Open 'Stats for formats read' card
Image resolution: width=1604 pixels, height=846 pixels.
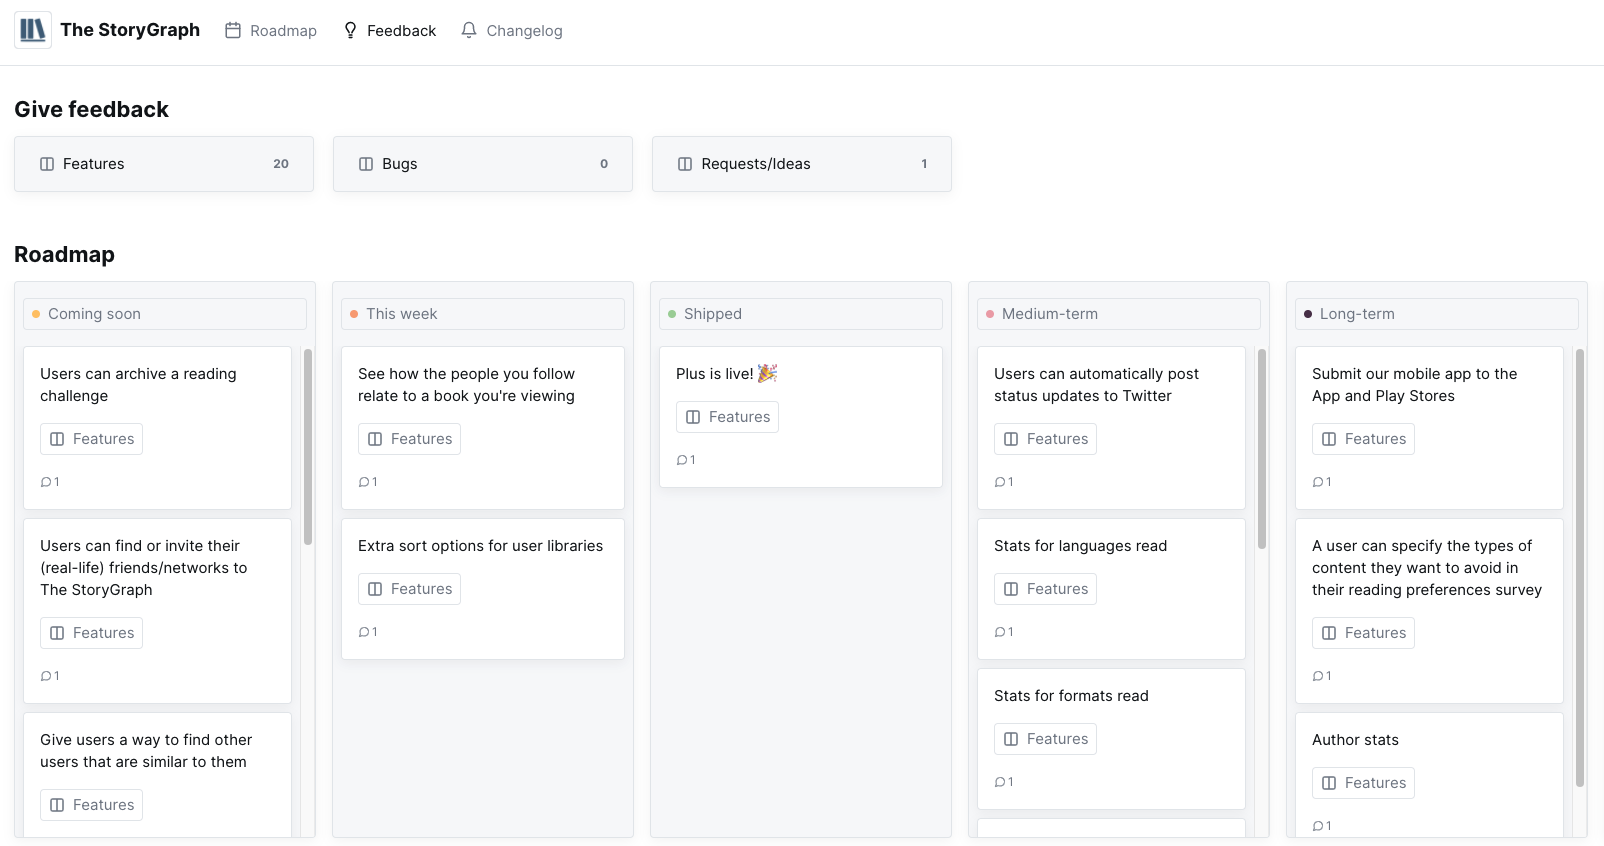[1112, 739]
